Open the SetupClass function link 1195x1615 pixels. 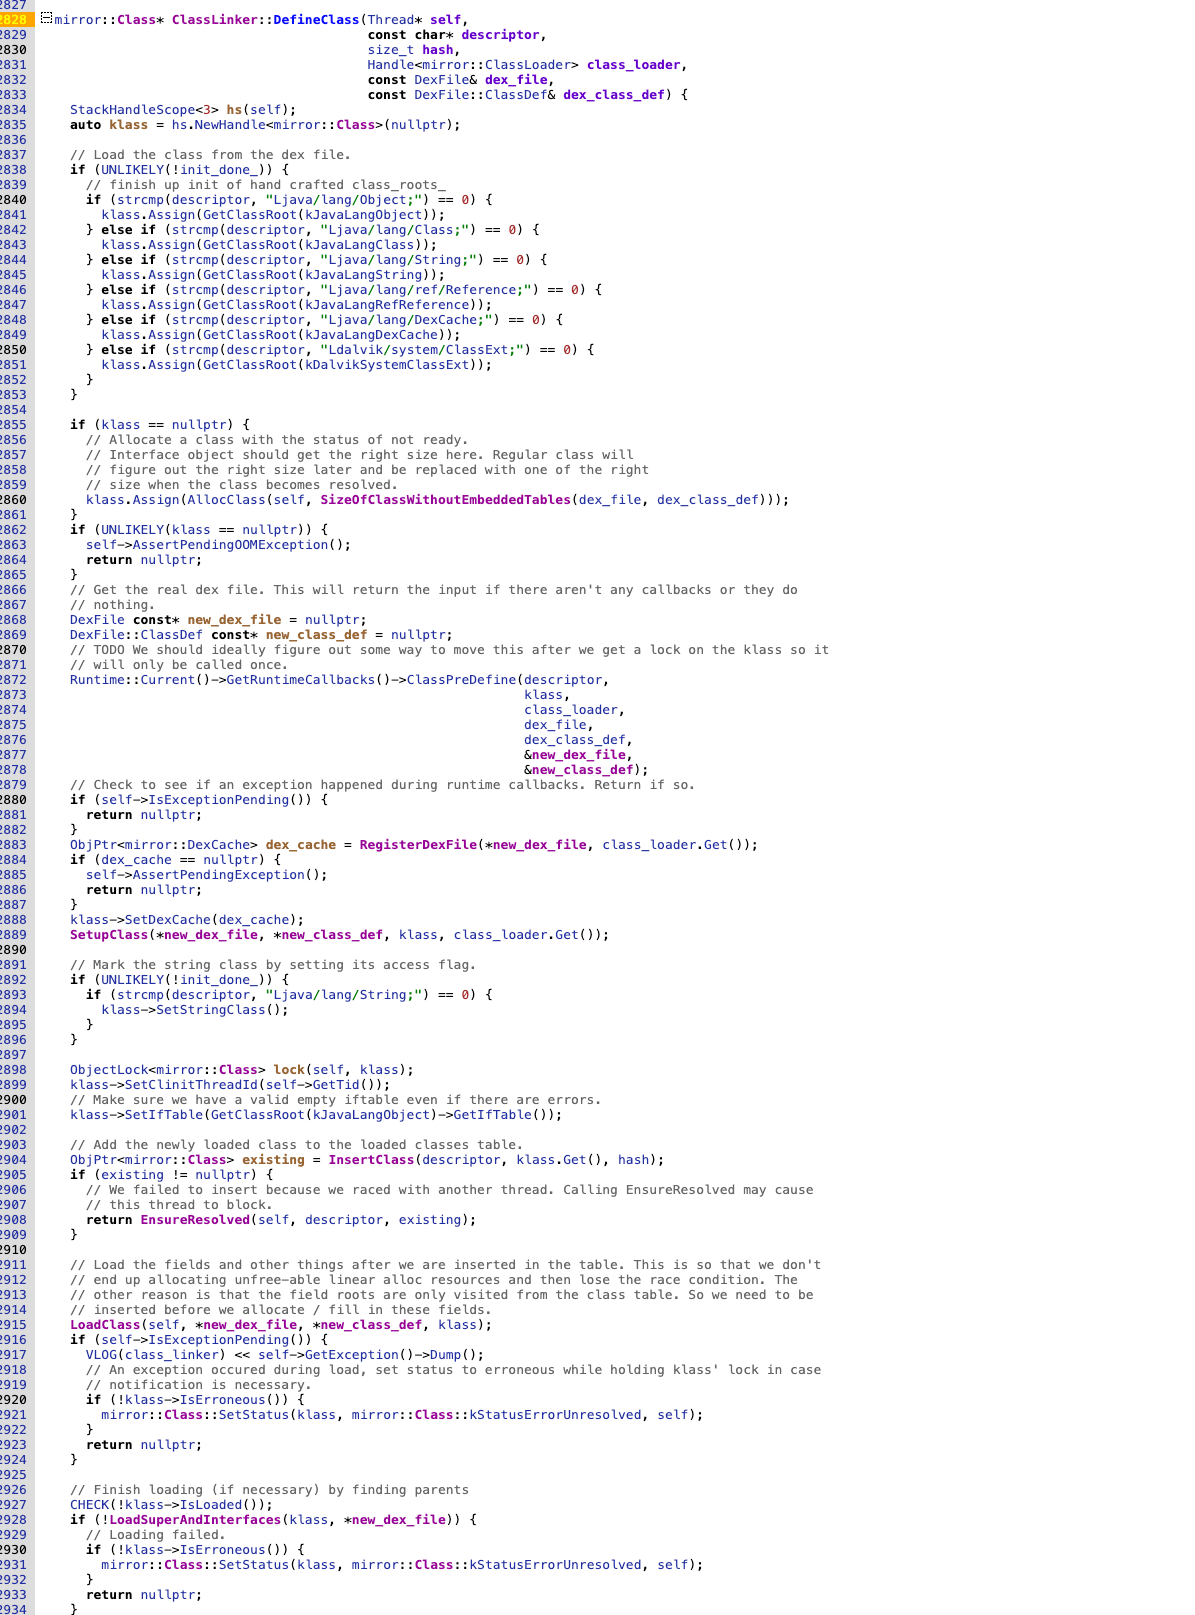[109, 934]
